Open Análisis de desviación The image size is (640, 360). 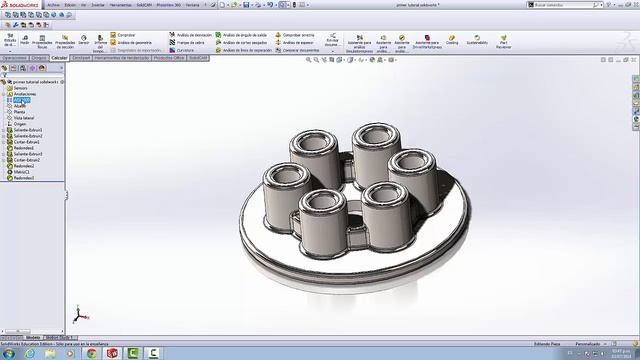click(x=191, y=35)
